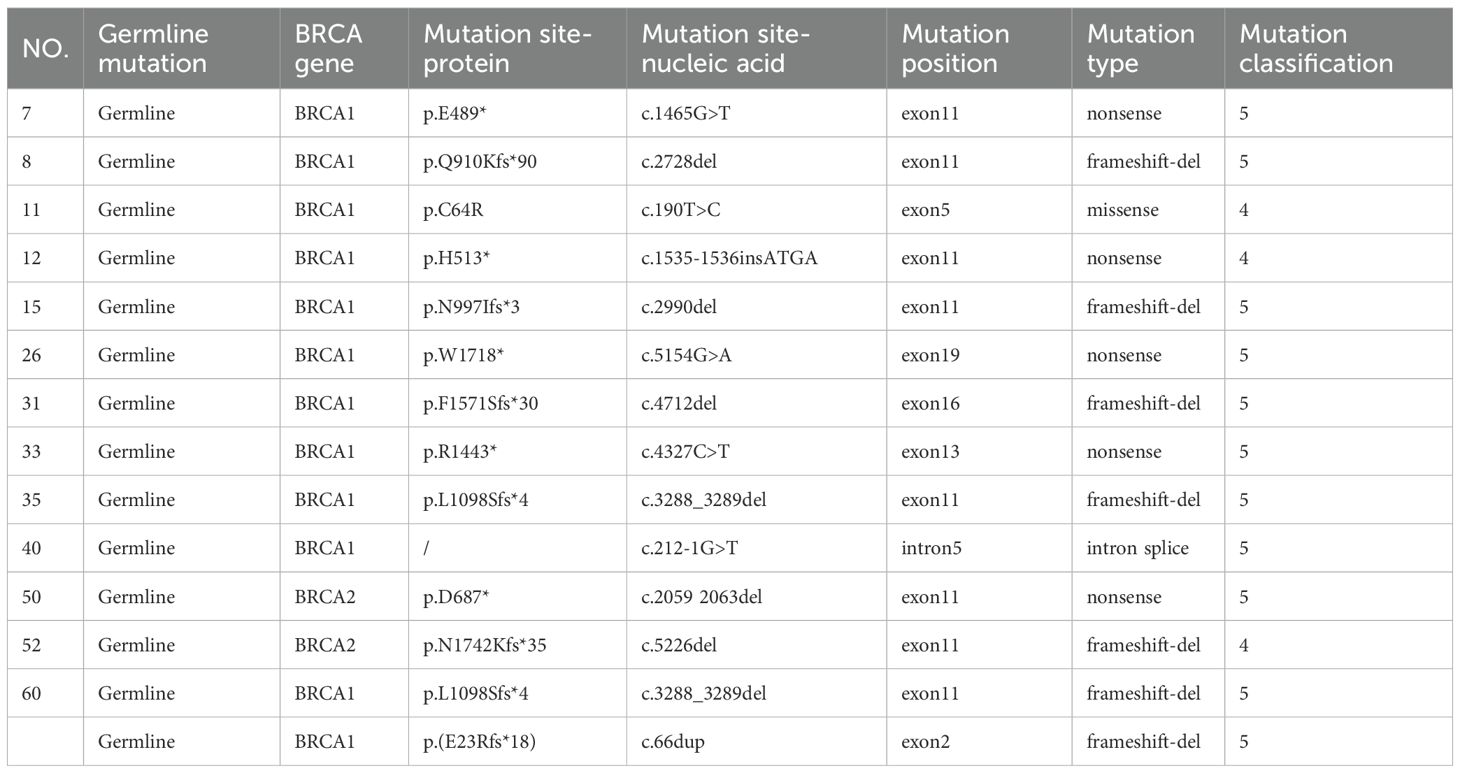Image resolution: width=1460 pixels, height=773 pixels.
Task: Click the "NO." column header
Action: [x=45, y=48]
